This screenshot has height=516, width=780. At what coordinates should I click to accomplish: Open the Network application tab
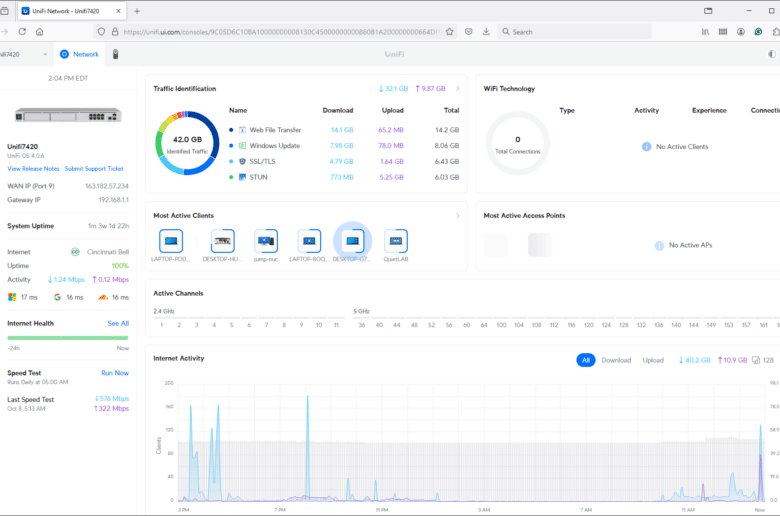pos(79,54)
